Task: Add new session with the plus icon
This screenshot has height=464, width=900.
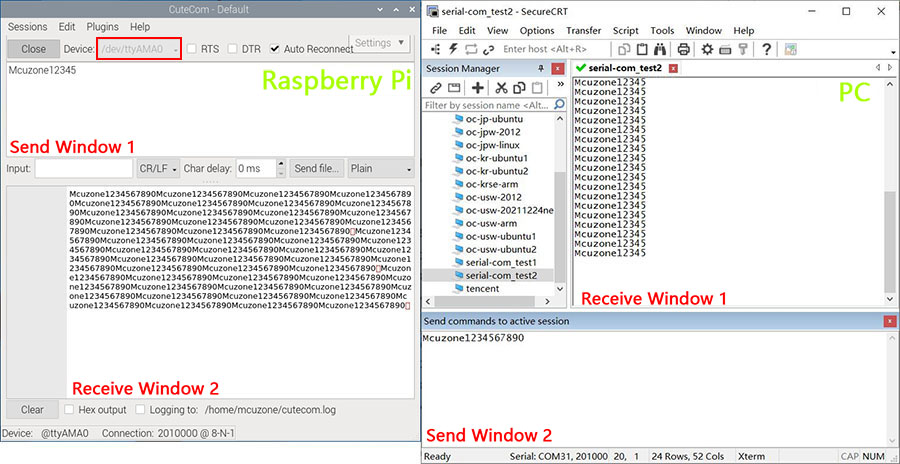Action: (x=477, y=88)
